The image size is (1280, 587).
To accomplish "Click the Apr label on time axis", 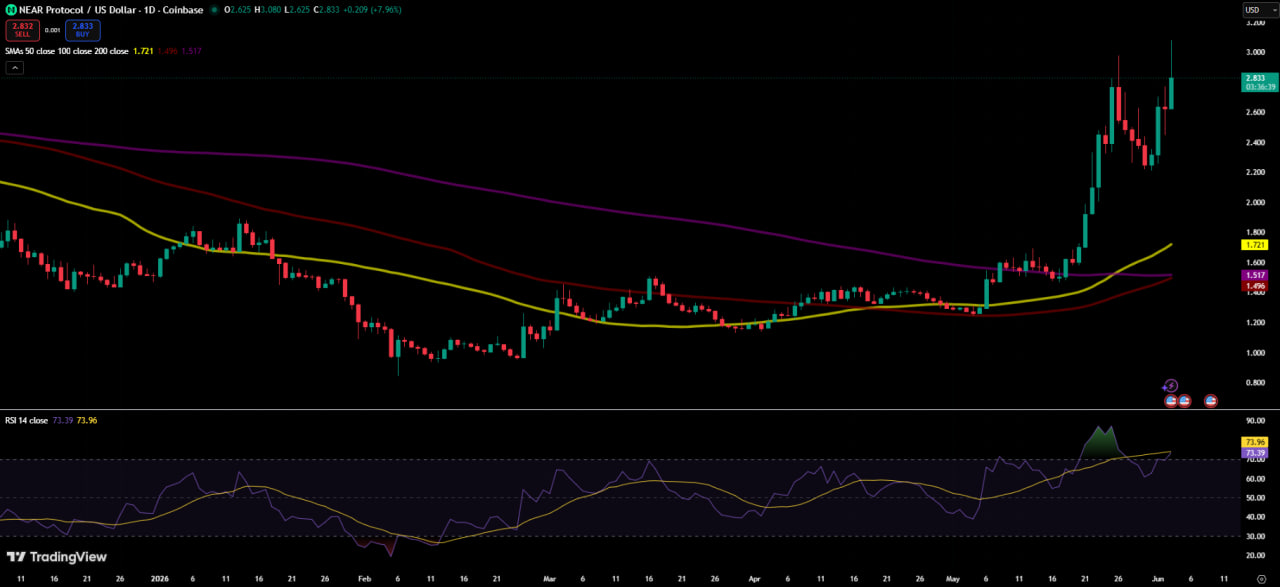I will click(755, 579).
